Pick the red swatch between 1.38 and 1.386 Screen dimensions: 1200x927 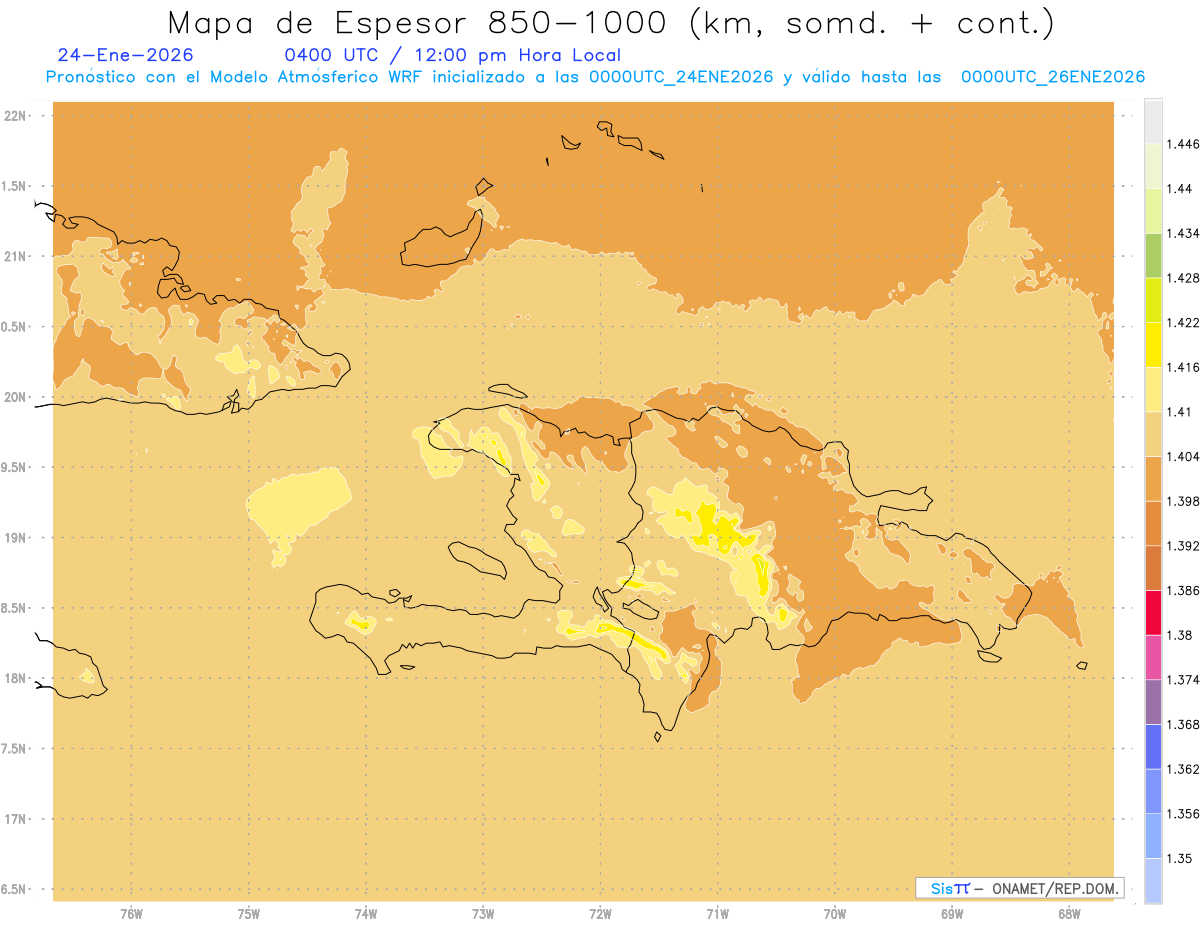click(1153, 613)
